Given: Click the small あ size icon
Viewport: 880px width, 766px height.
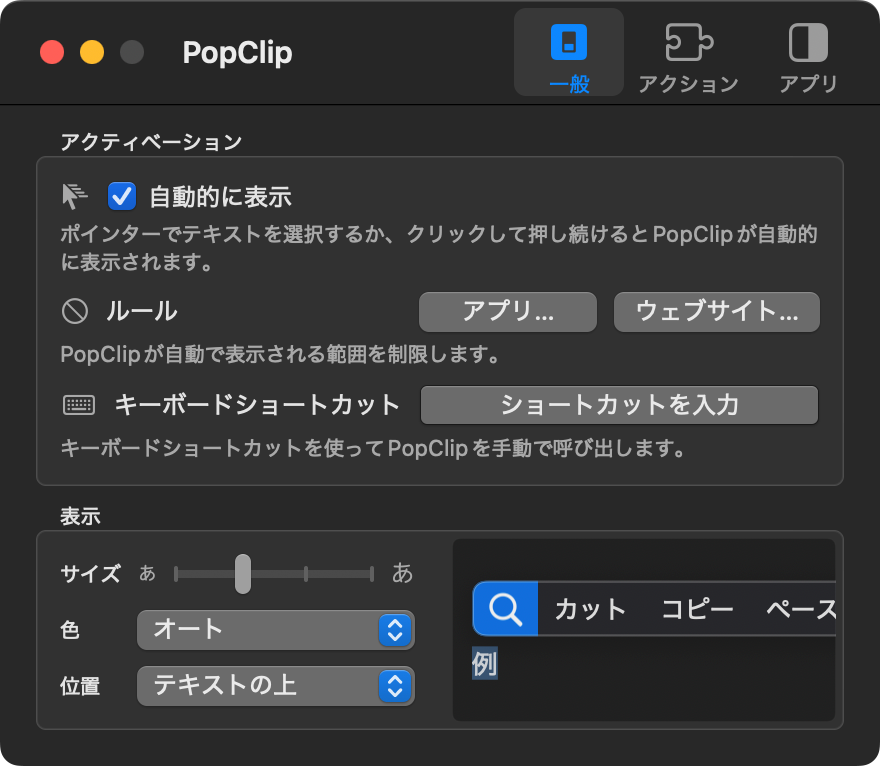Looking at the screenshot, I should (147, 574).
